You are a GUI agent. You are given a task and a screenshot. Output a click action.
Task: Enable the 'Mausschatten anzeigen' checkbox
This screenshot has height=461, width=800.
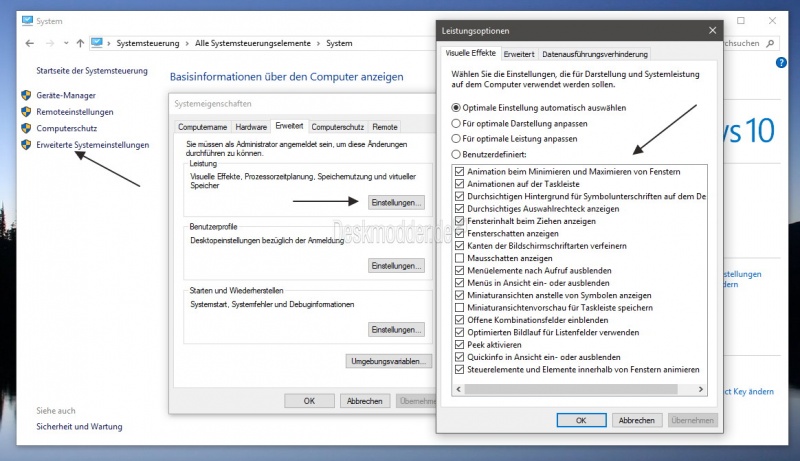458,258
